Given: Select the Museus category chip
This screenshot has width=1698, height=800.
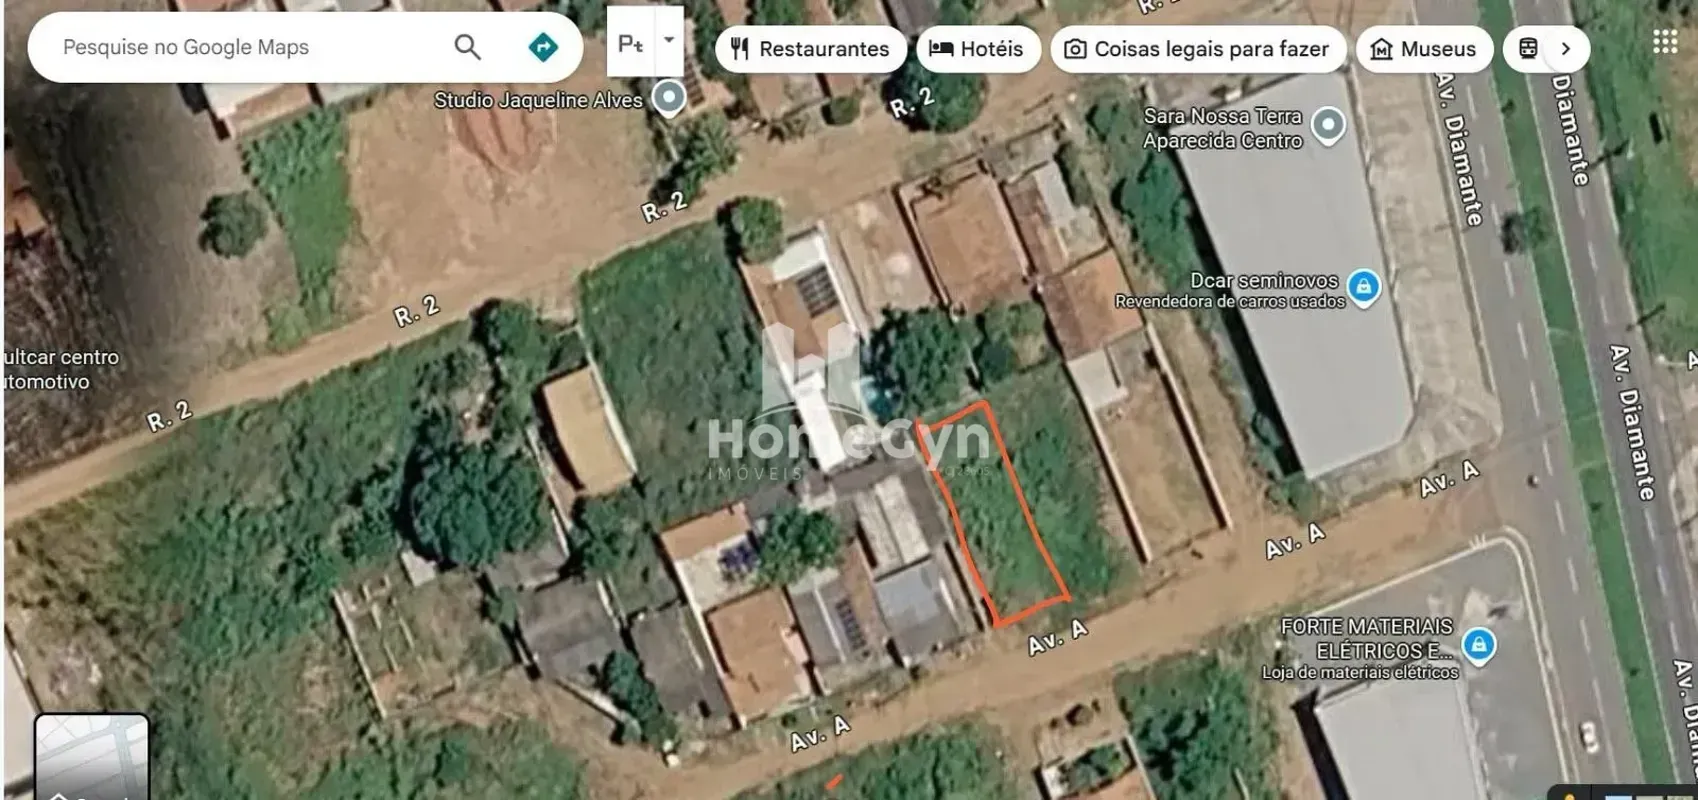Looking at the screenshot, I should click(x=1424, y=48).
